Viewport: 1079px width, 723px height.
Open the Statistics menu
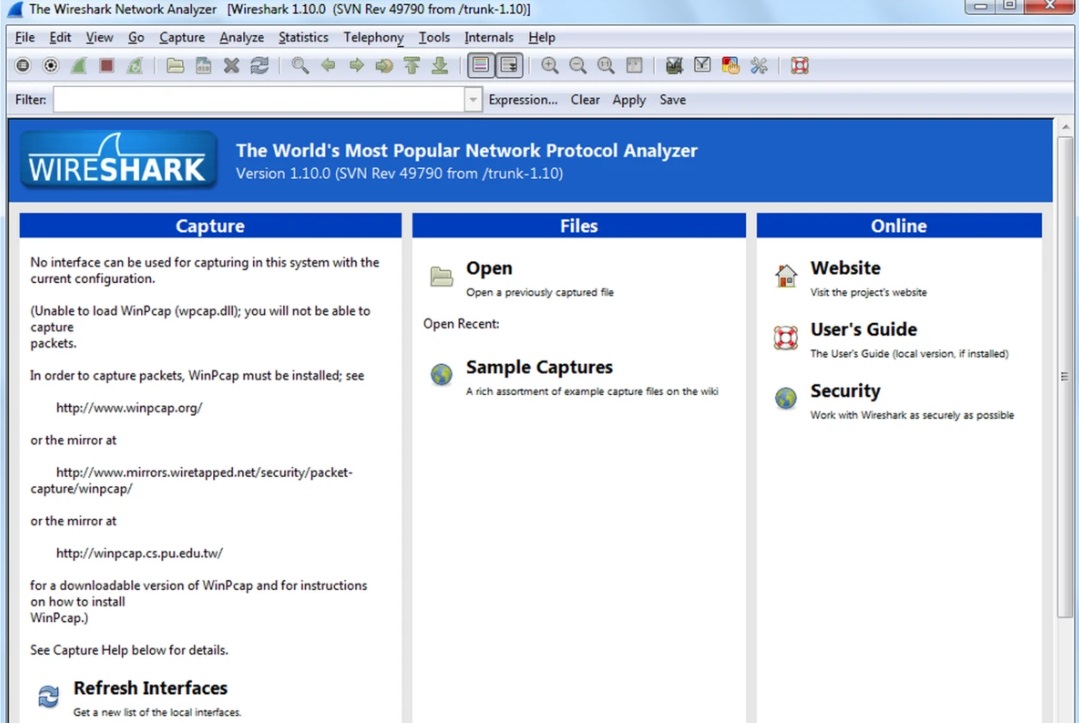303,37
